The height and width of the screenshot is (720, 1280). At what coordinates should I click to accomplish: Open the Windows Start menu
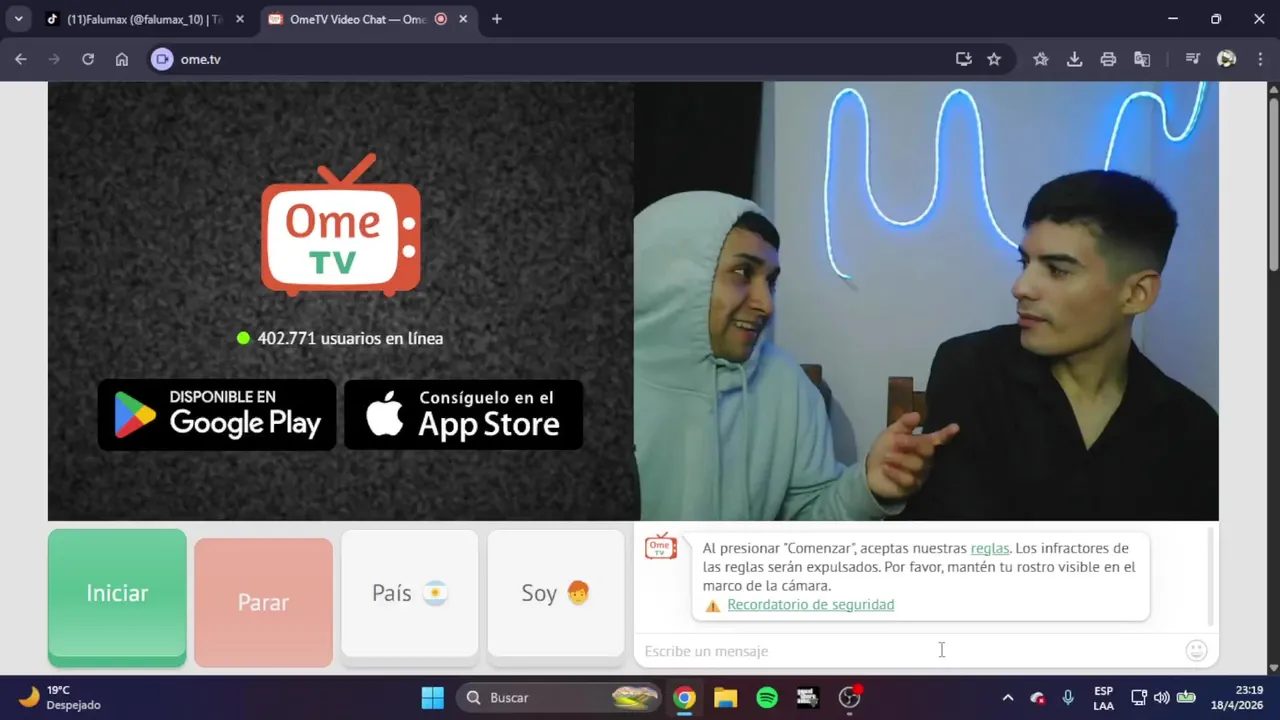click(x=433, y=698)
